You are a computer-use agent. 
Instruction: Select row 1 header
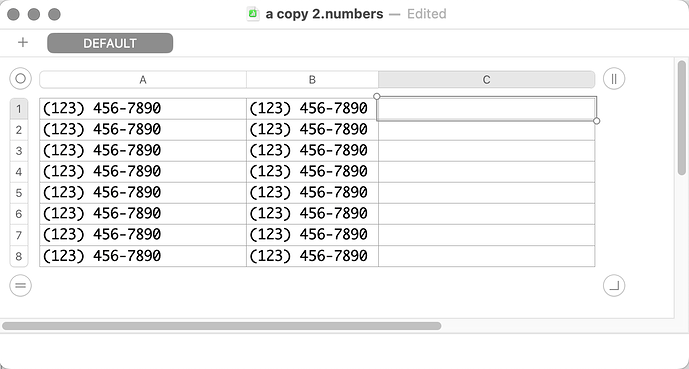pyautogui.click(x=19, y=109)
